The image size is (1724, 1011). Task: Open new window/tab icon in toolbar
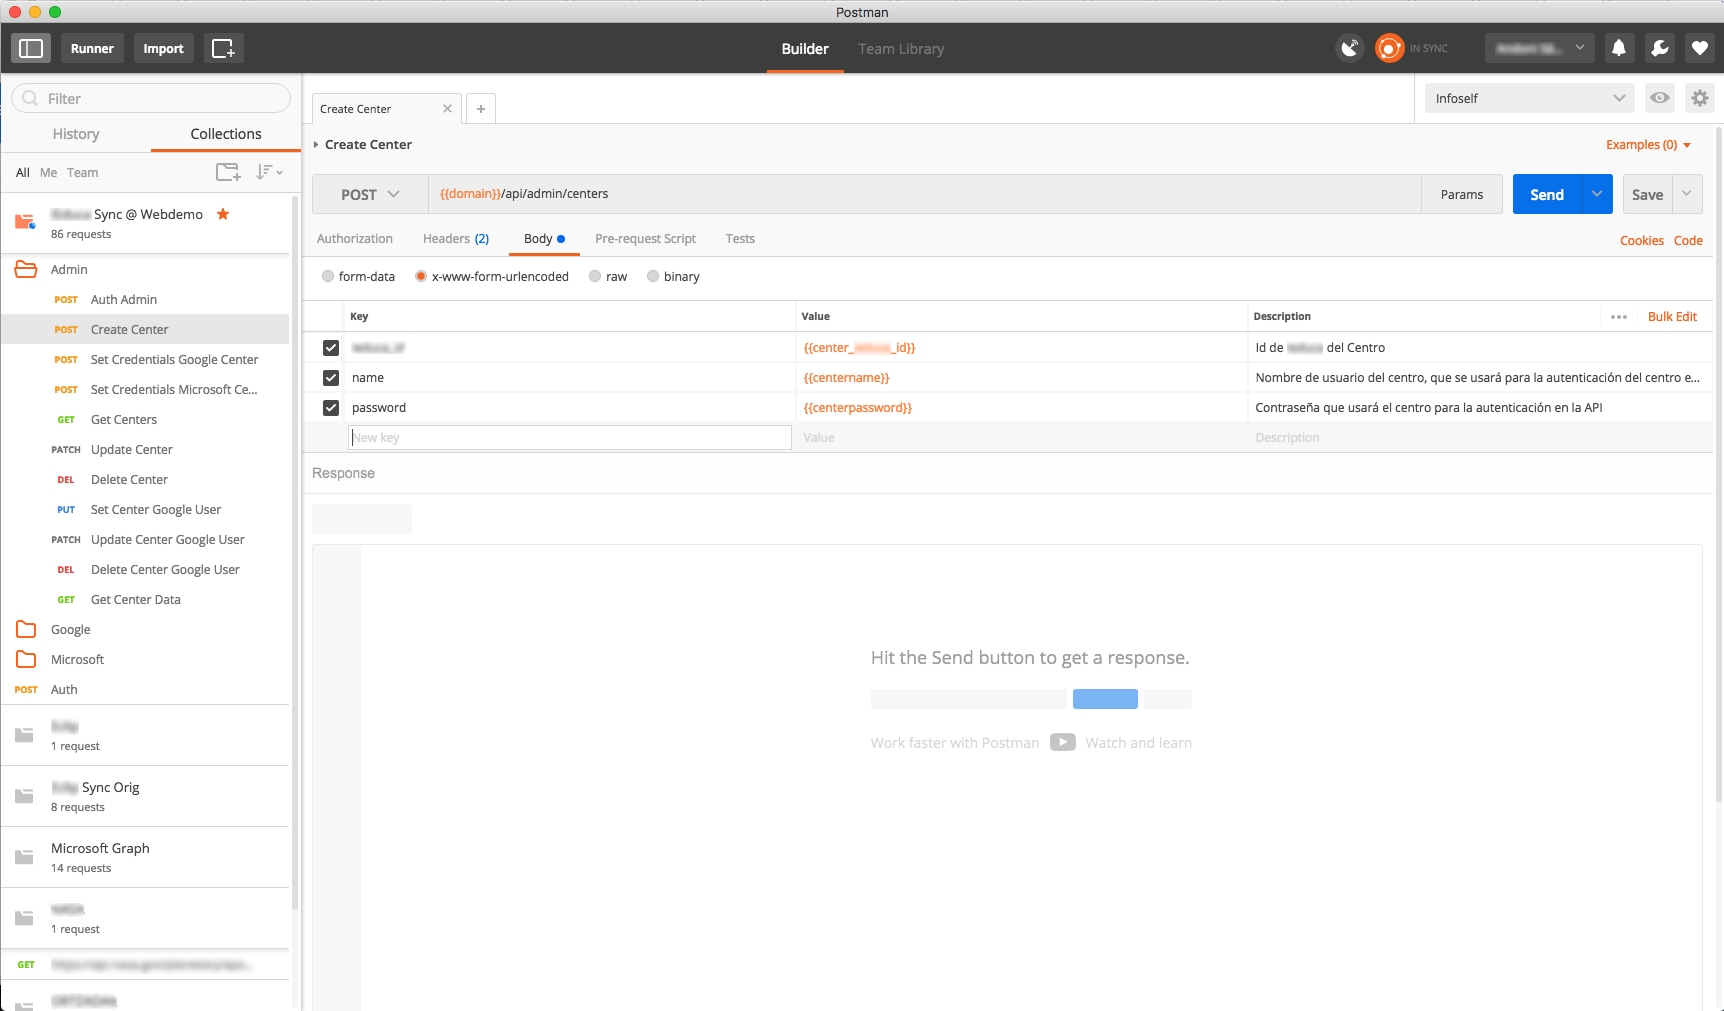pyautogui.click(x=224, y=48)
